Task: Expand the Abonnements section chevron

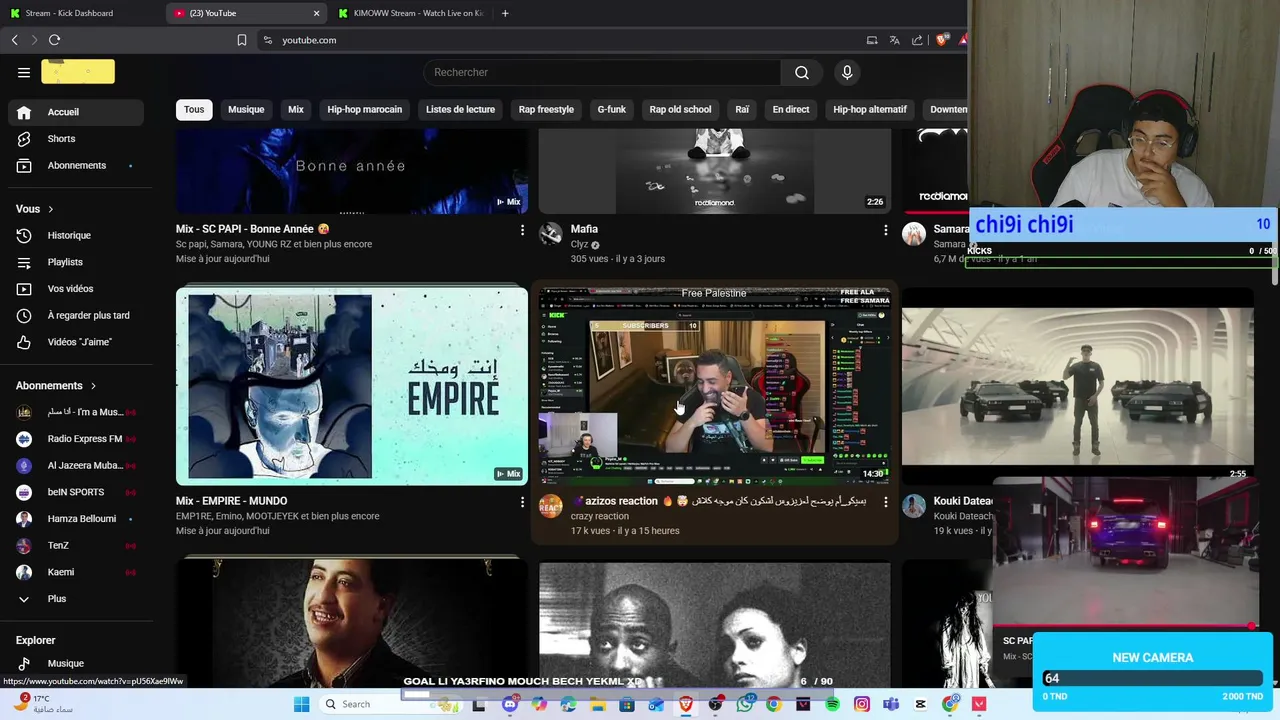Action: click(x=94, y=386)
